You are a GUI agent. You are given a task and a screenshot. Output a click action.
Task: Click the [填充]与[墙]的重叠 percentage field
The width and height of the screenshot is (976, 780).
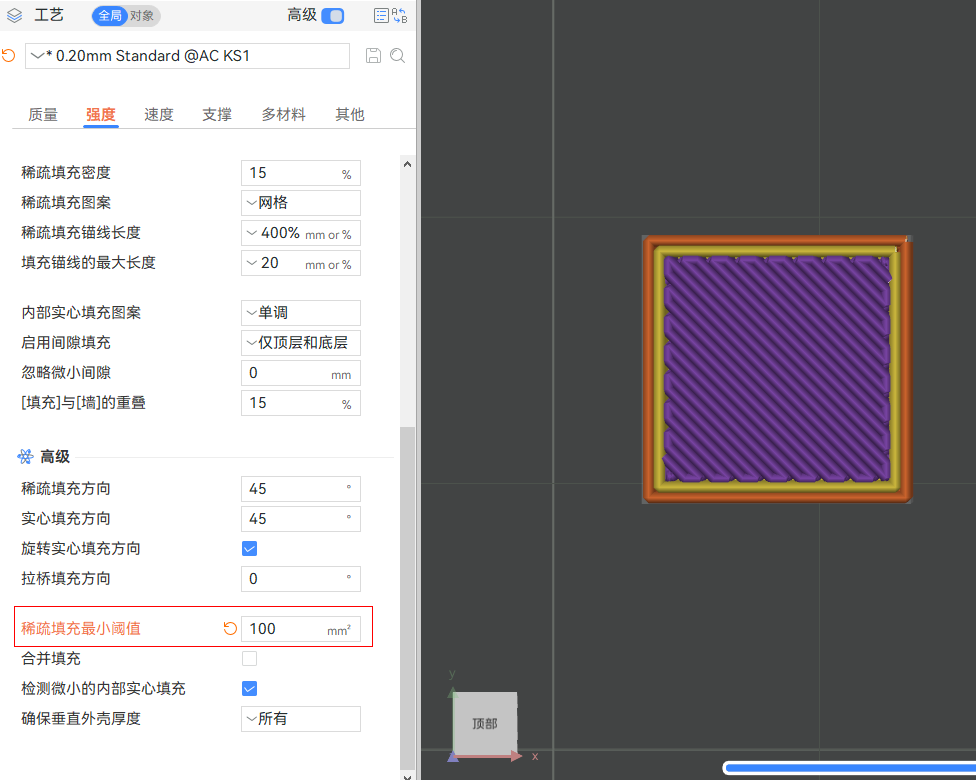coord(301,403)
